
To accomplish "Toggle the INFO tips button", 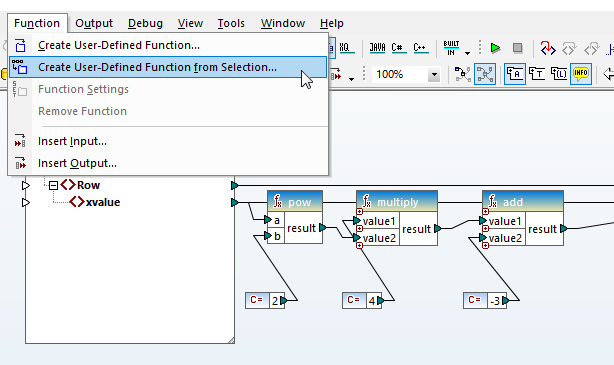I will pyautogui.click(x=581, y=74).
